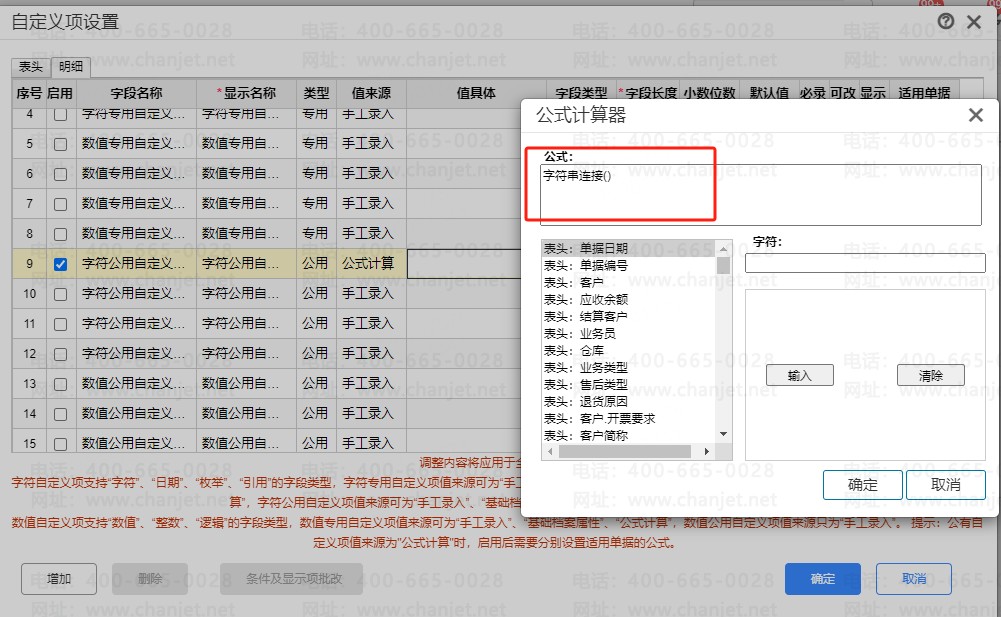
Task: Toggle the 启用 checkbox in row 5
Action: point(61,144)
